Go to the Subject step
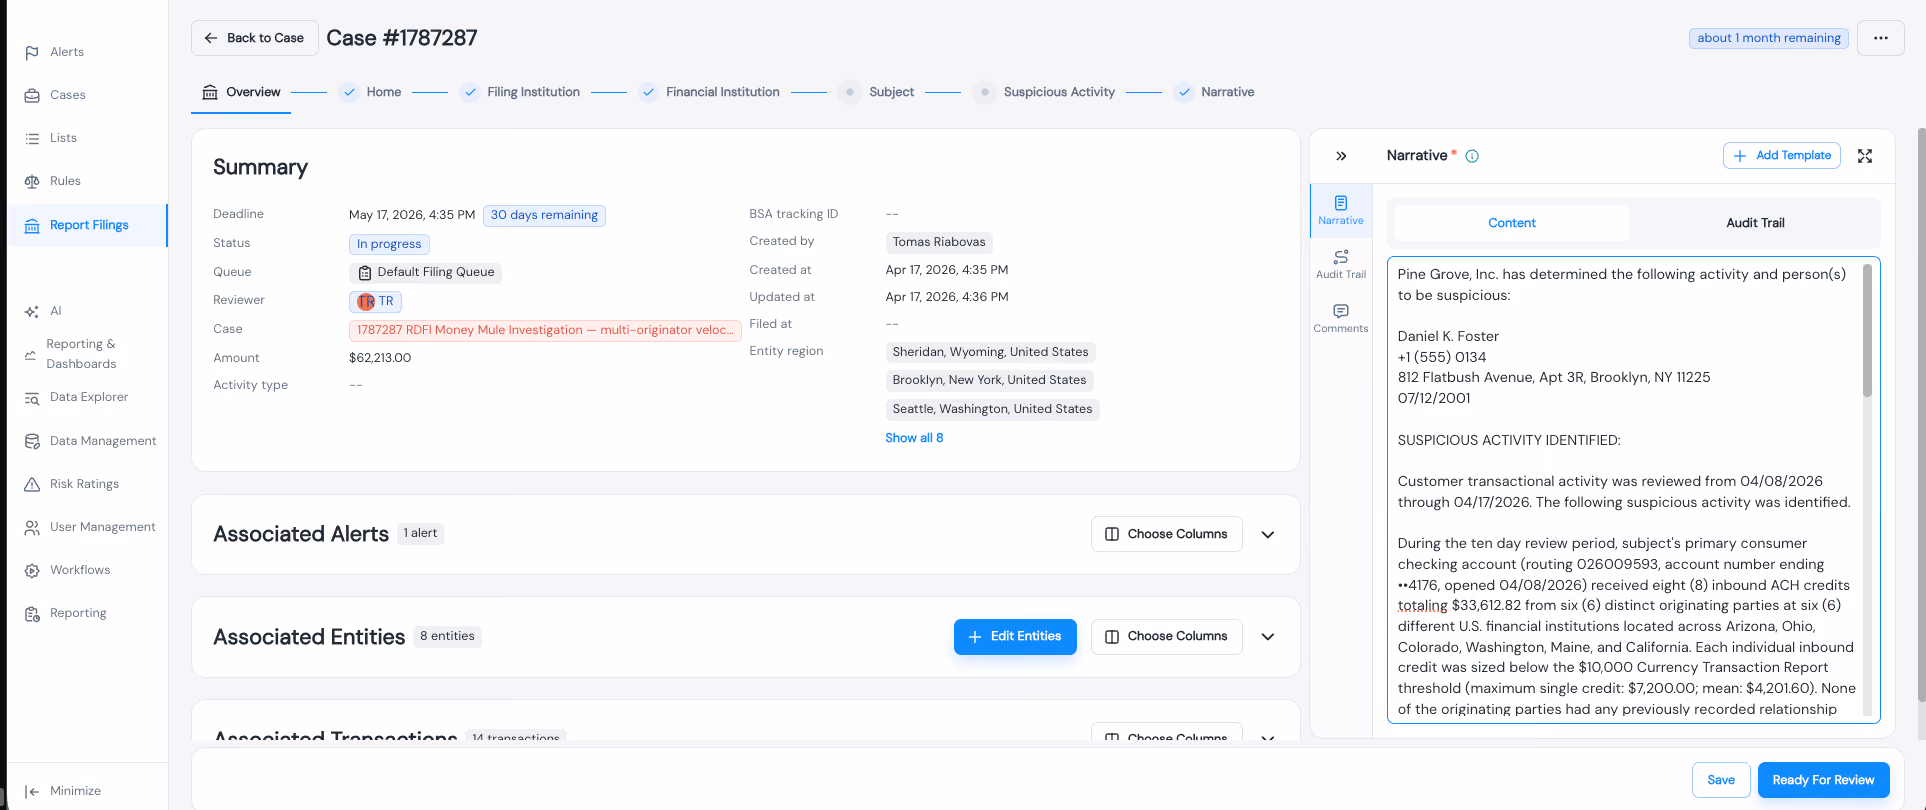The height and width of the screenshot is (810, 1926). pos(877,92)
